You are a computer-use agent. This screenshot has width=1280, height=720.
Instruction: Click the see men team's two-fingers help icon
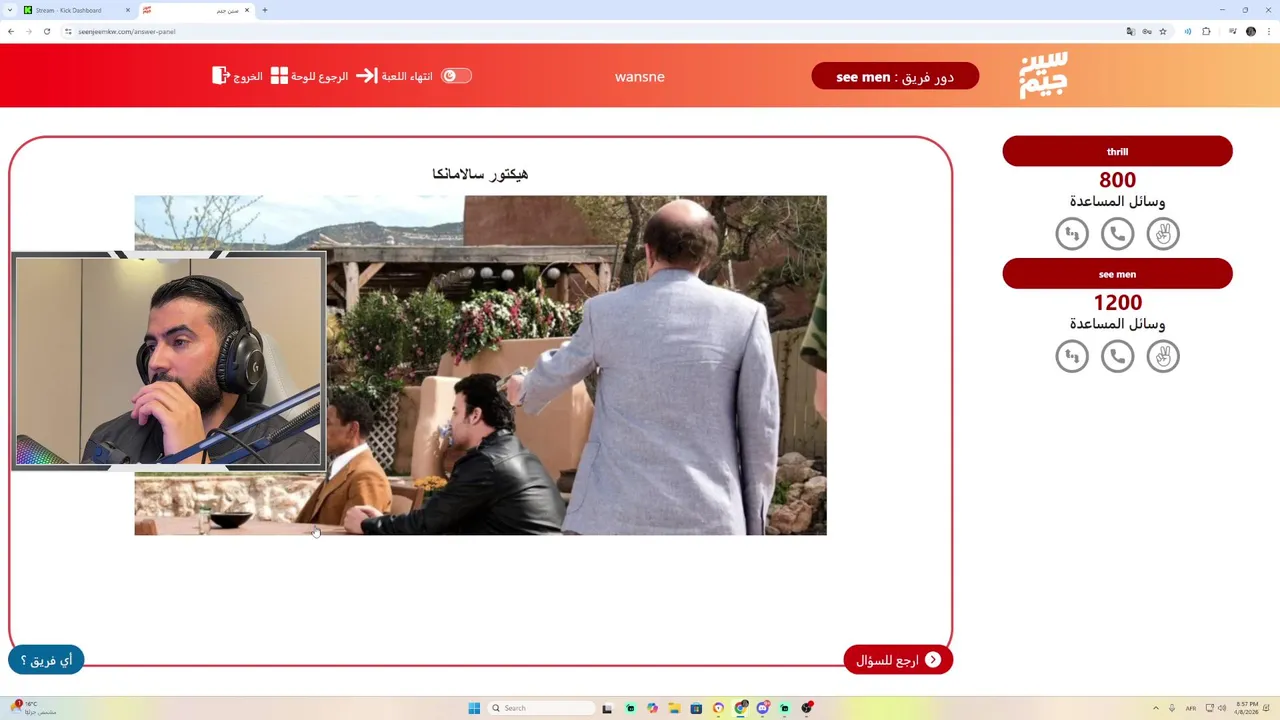tap(1163, 356)
